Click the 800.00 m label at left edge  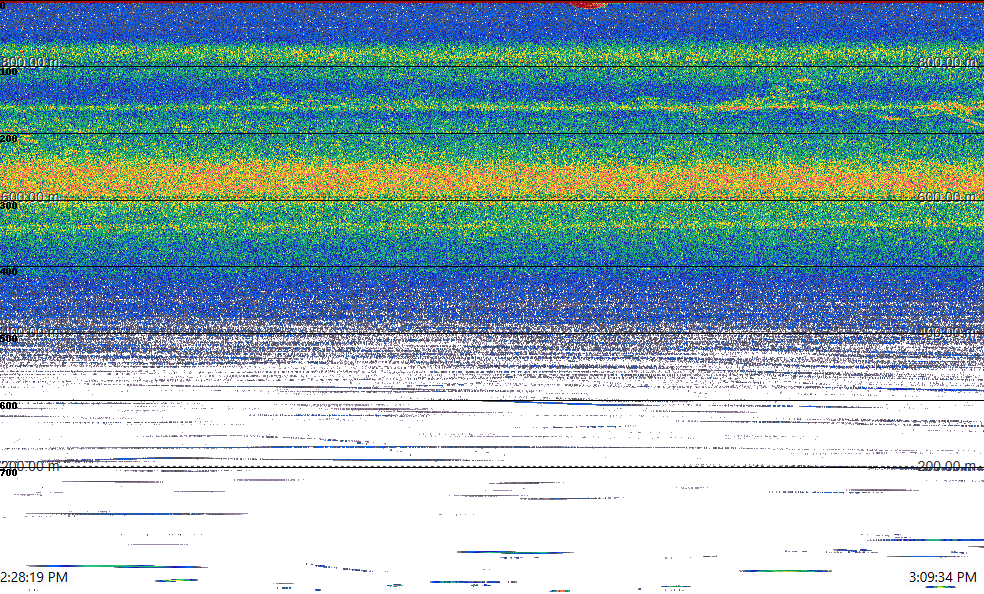point(31,61)
